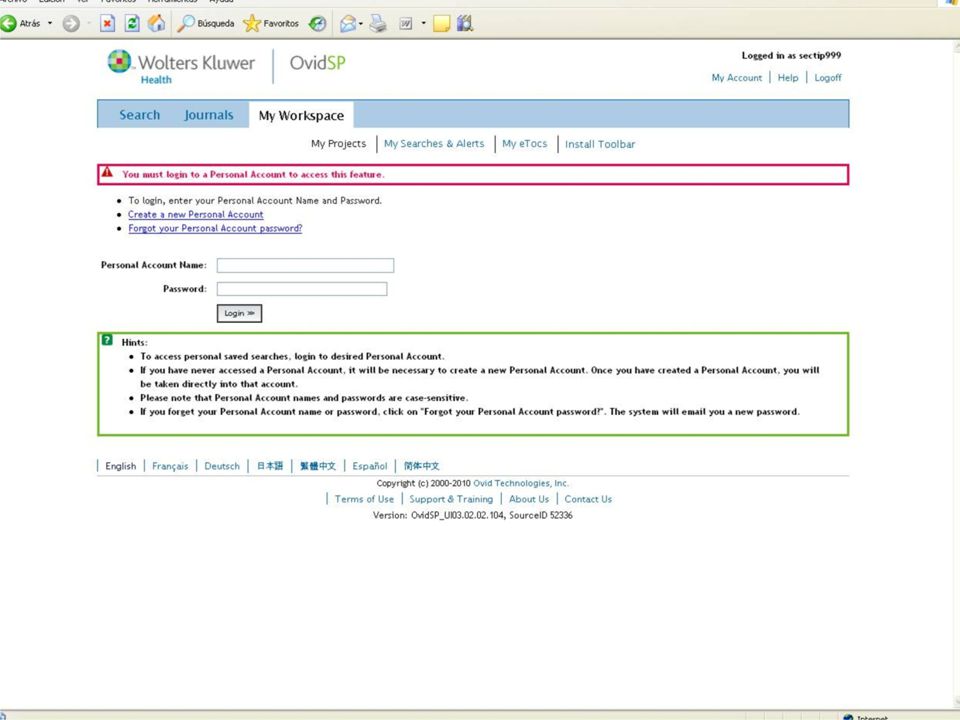The height and width of the screenshot is (720, 960).
Task: Open My eTocs section
Action: [525, 143]
